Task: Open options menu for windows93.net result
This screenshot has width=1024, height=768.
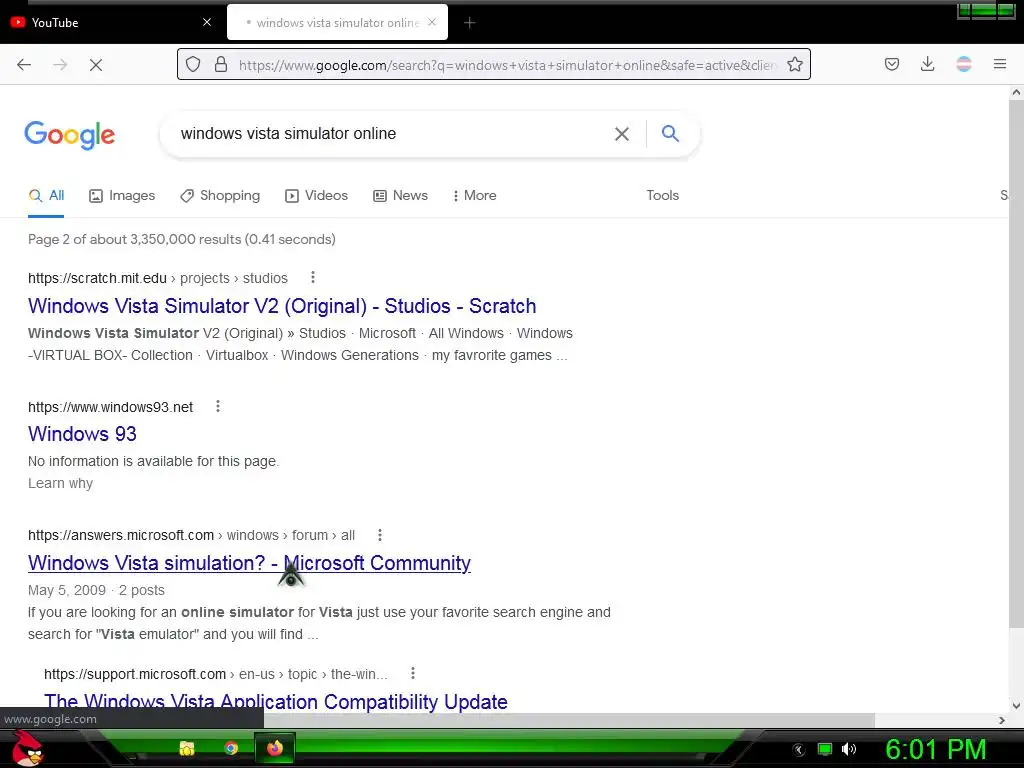Action: [217, 406]
